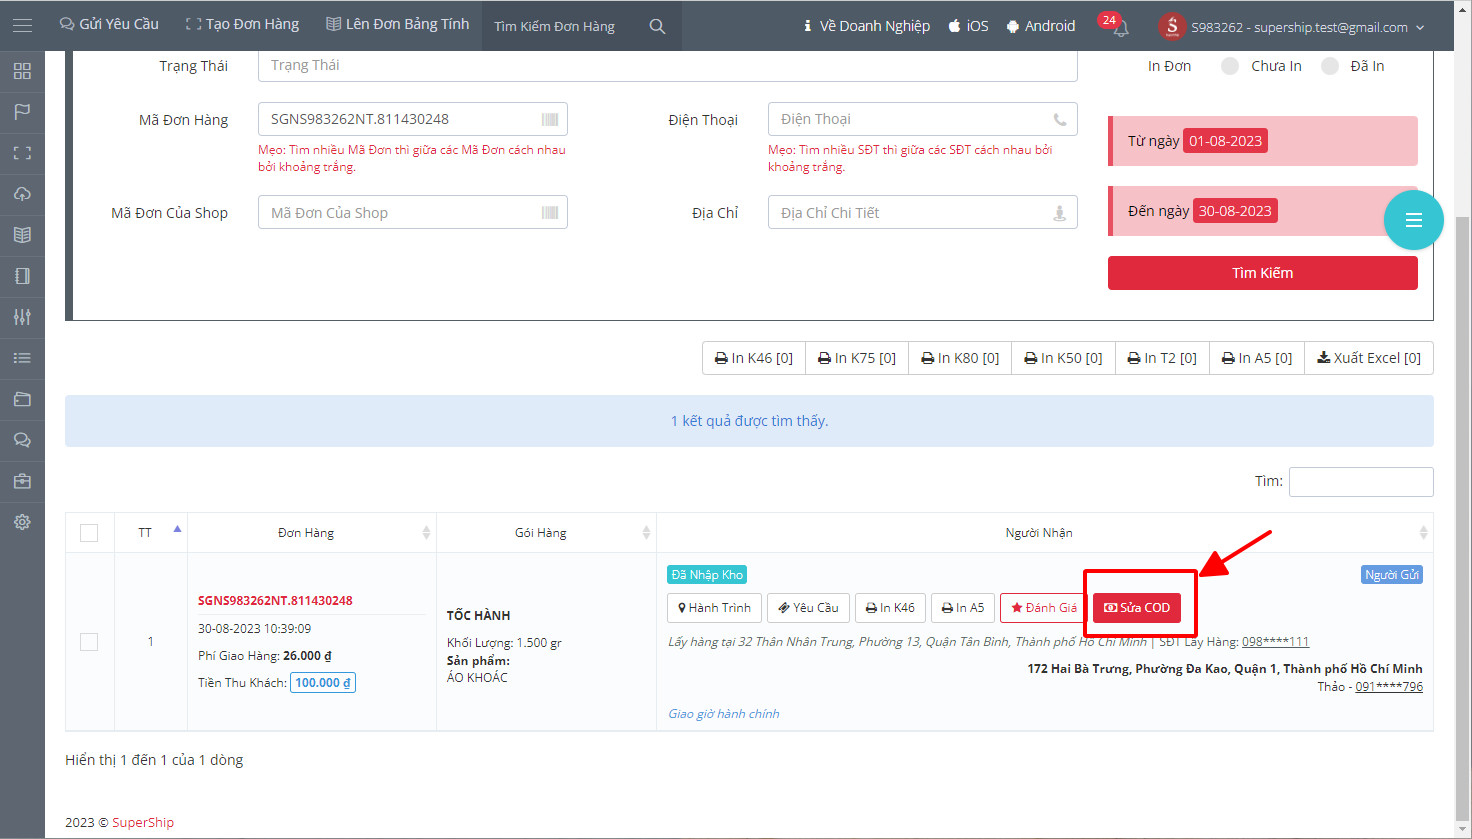Click the briefcase icon in sidebar
1472x839 pixels.
coord(22,481)
